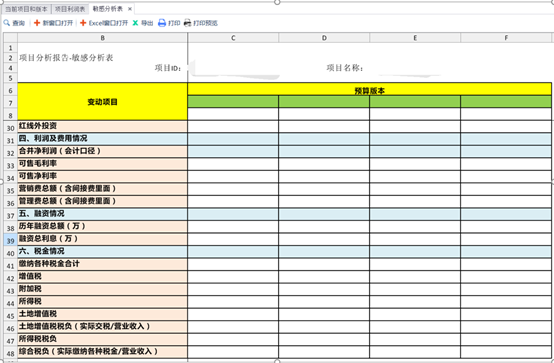Image resolution: width=554 pixels, height=363 pixels.
Task: Select the 历年融资总额(万) cell
Action: pos(102,227)
